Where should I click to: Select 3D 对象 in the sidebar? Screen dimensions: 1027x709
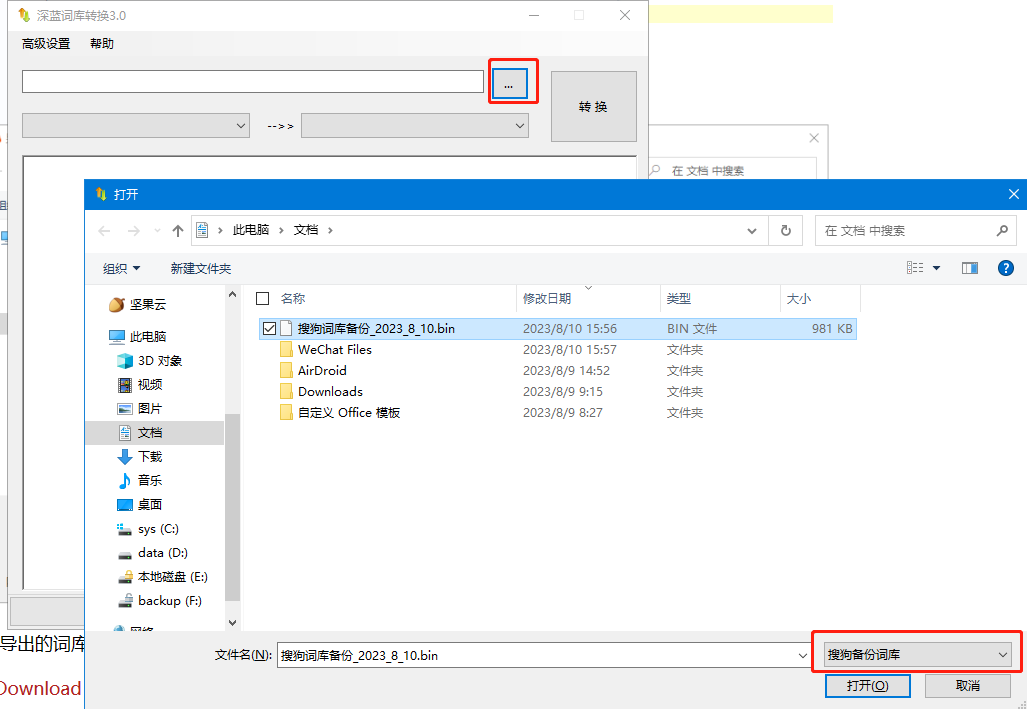click(x=160, y=361)
